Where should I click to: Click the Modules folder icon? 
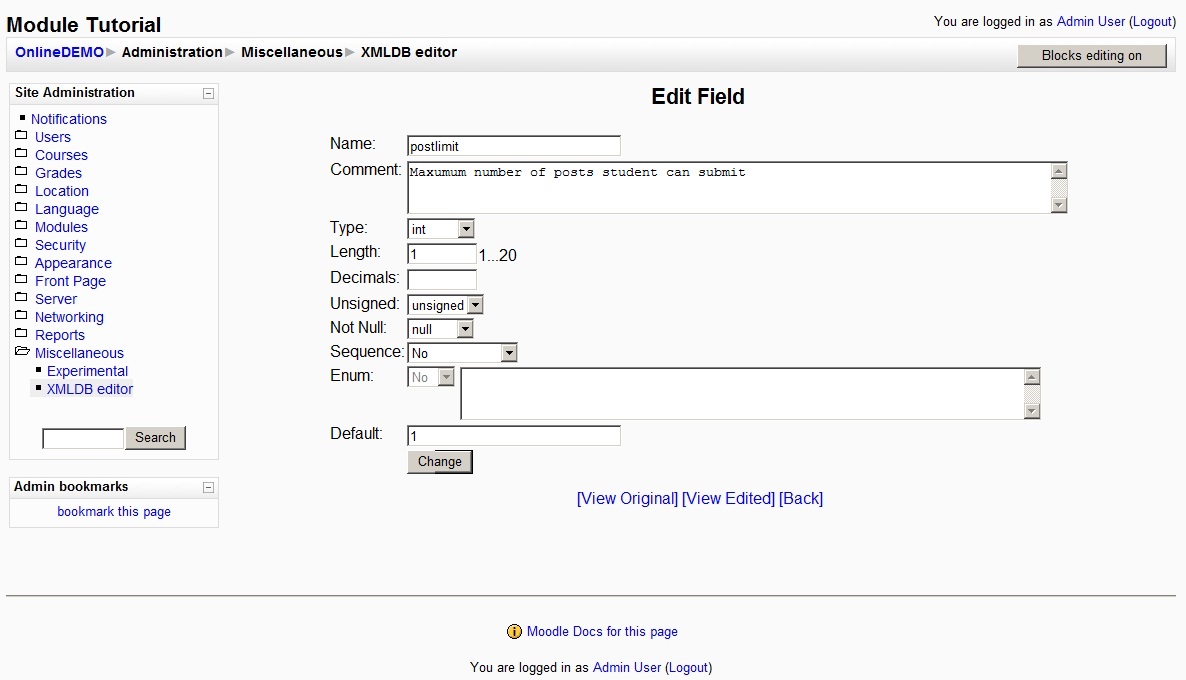pos(23,227)
